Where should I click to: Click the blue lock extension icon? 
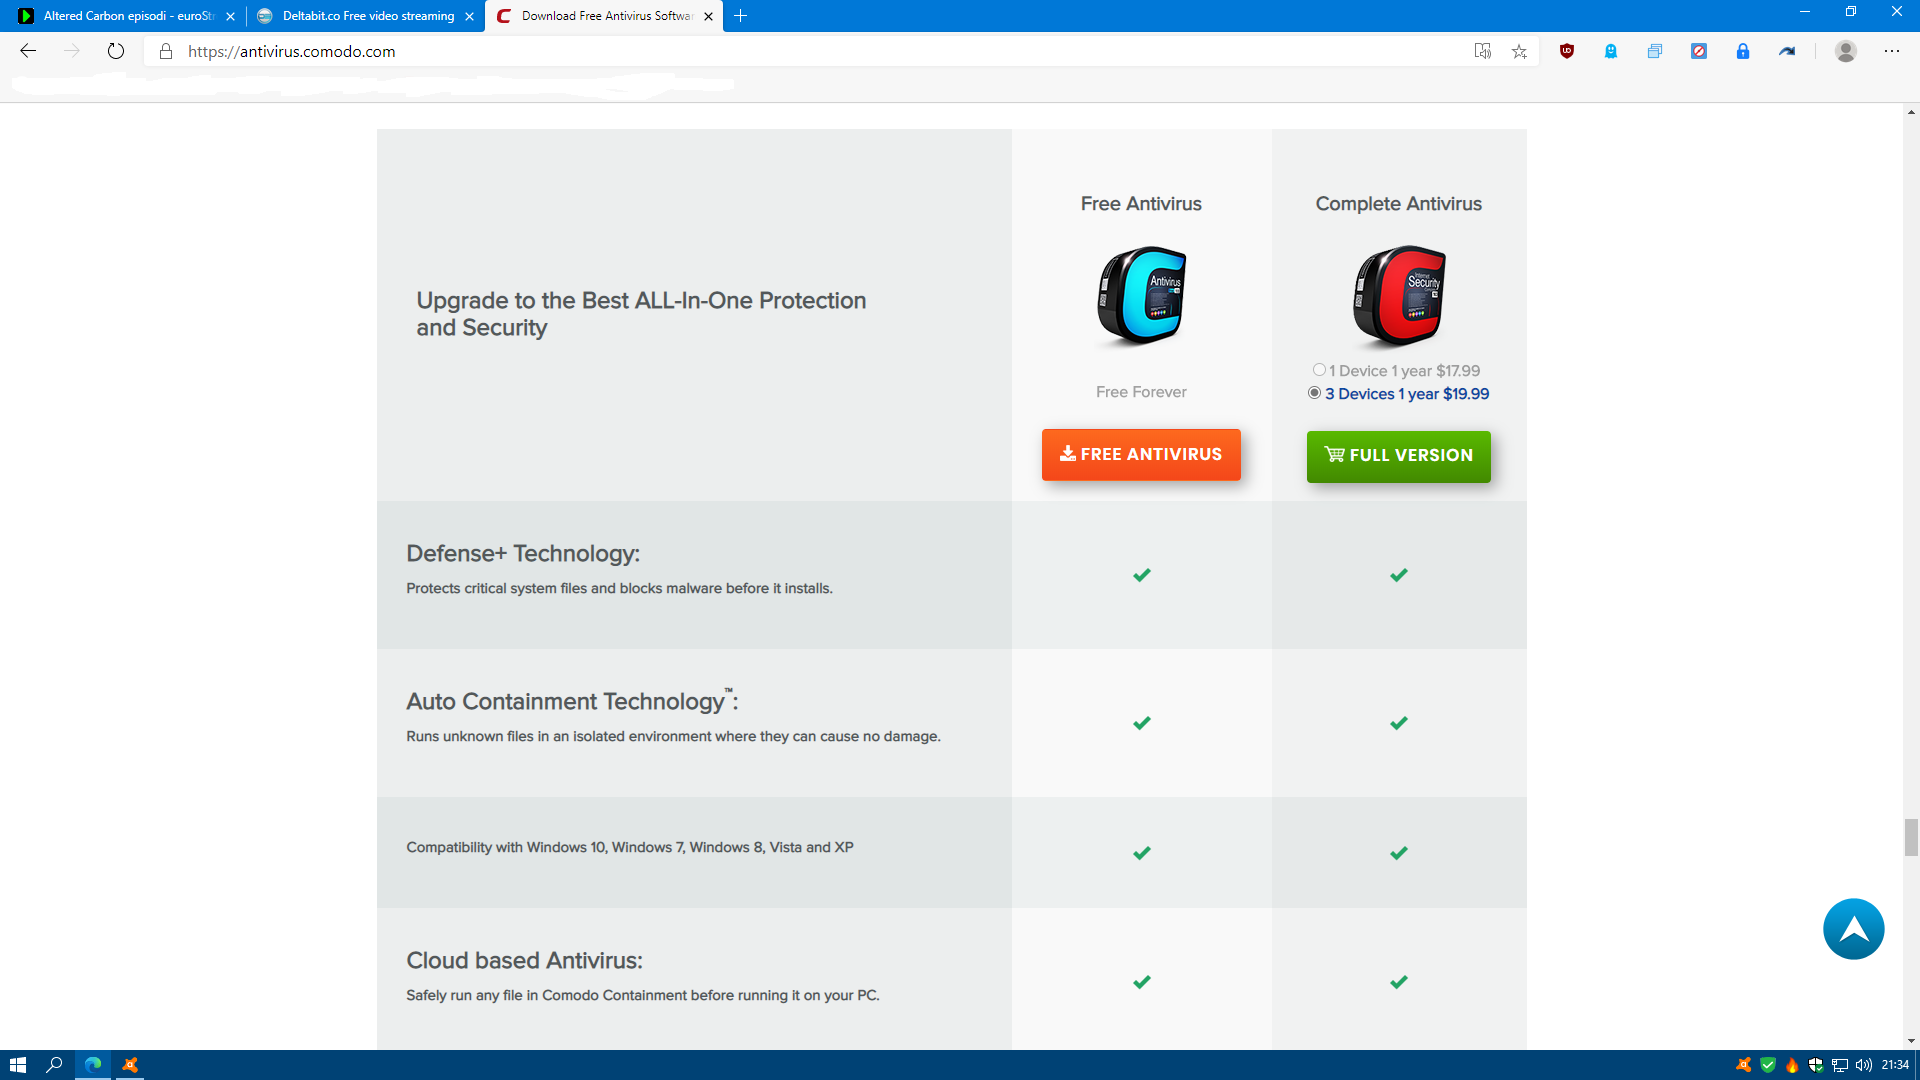coord(1743,51)
